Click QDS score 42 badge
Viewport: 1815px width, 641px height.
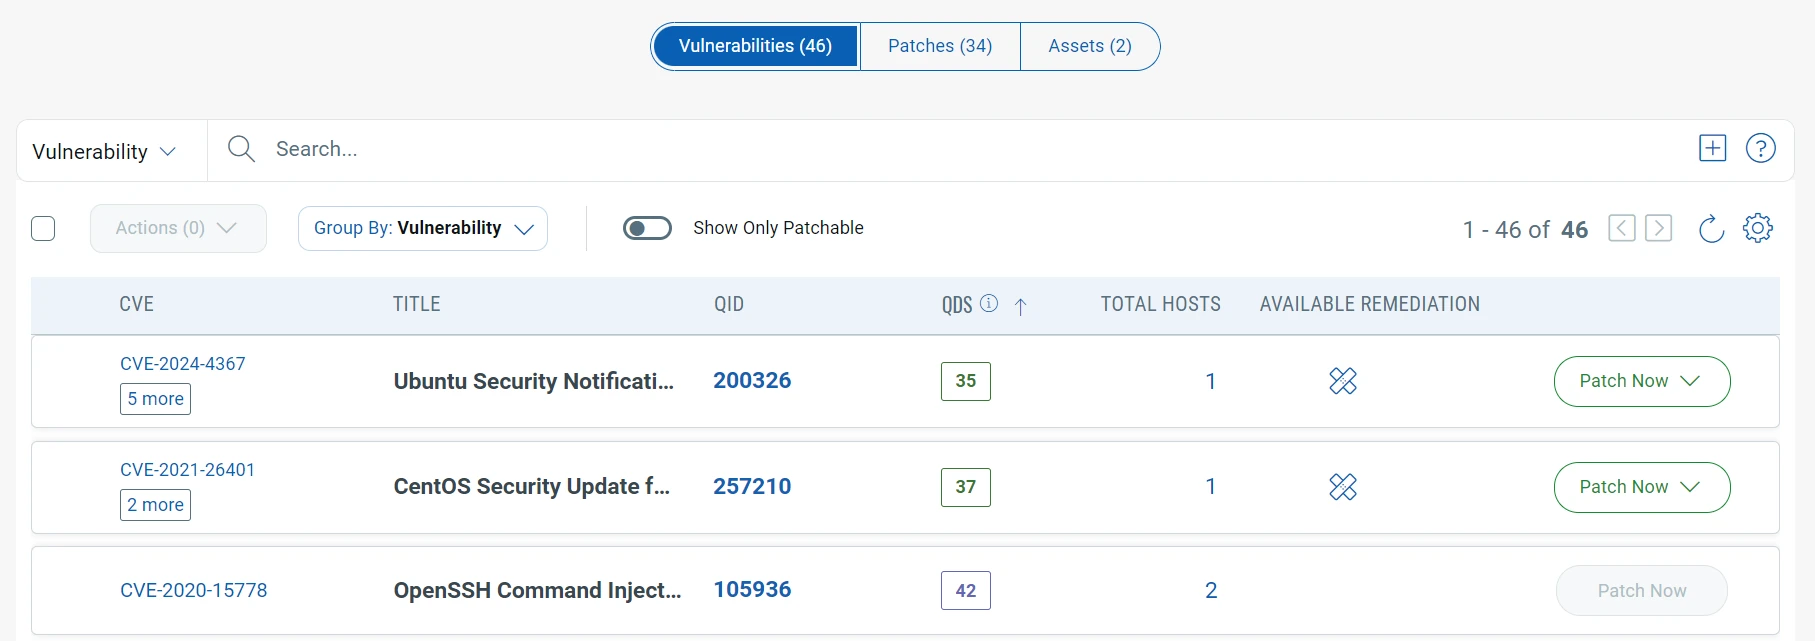966,591
